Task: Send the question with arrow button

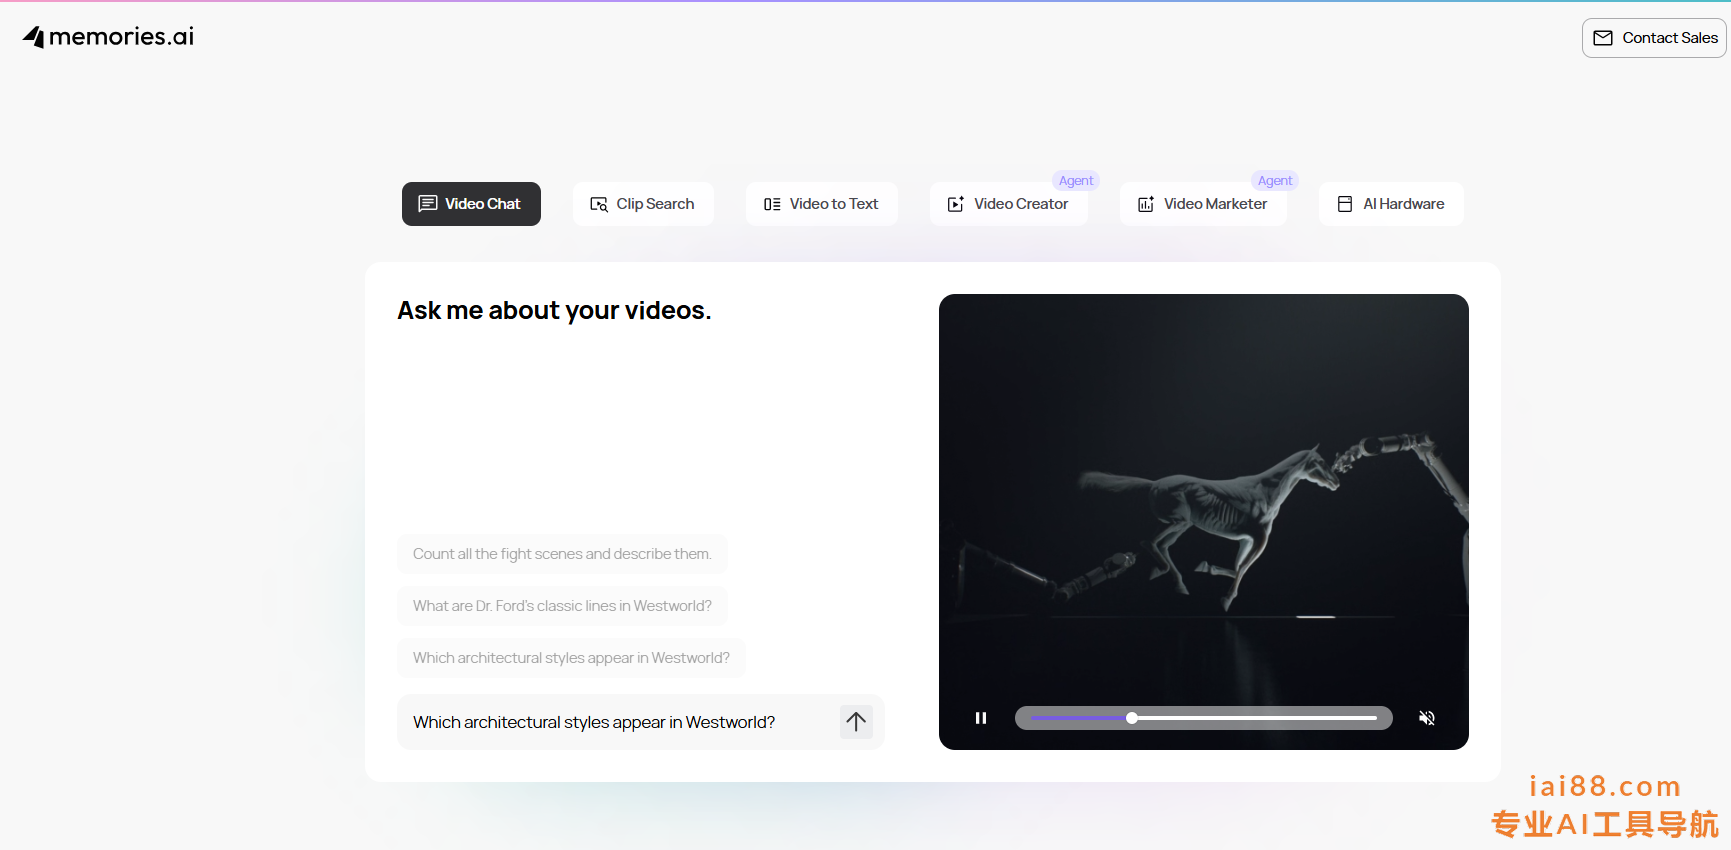Action: 856,722
